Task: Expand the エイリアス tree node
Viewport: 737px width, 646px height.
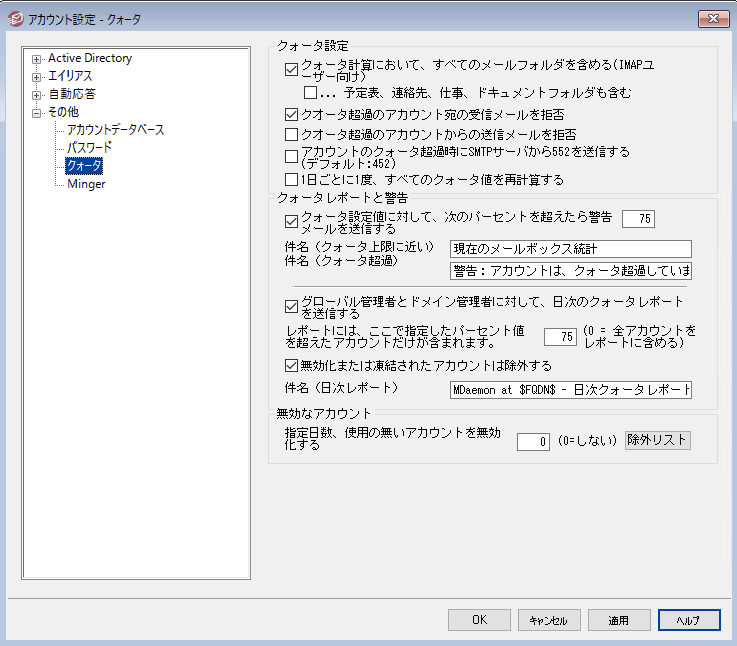Action: pyautogui.click(x=37, y=77)
